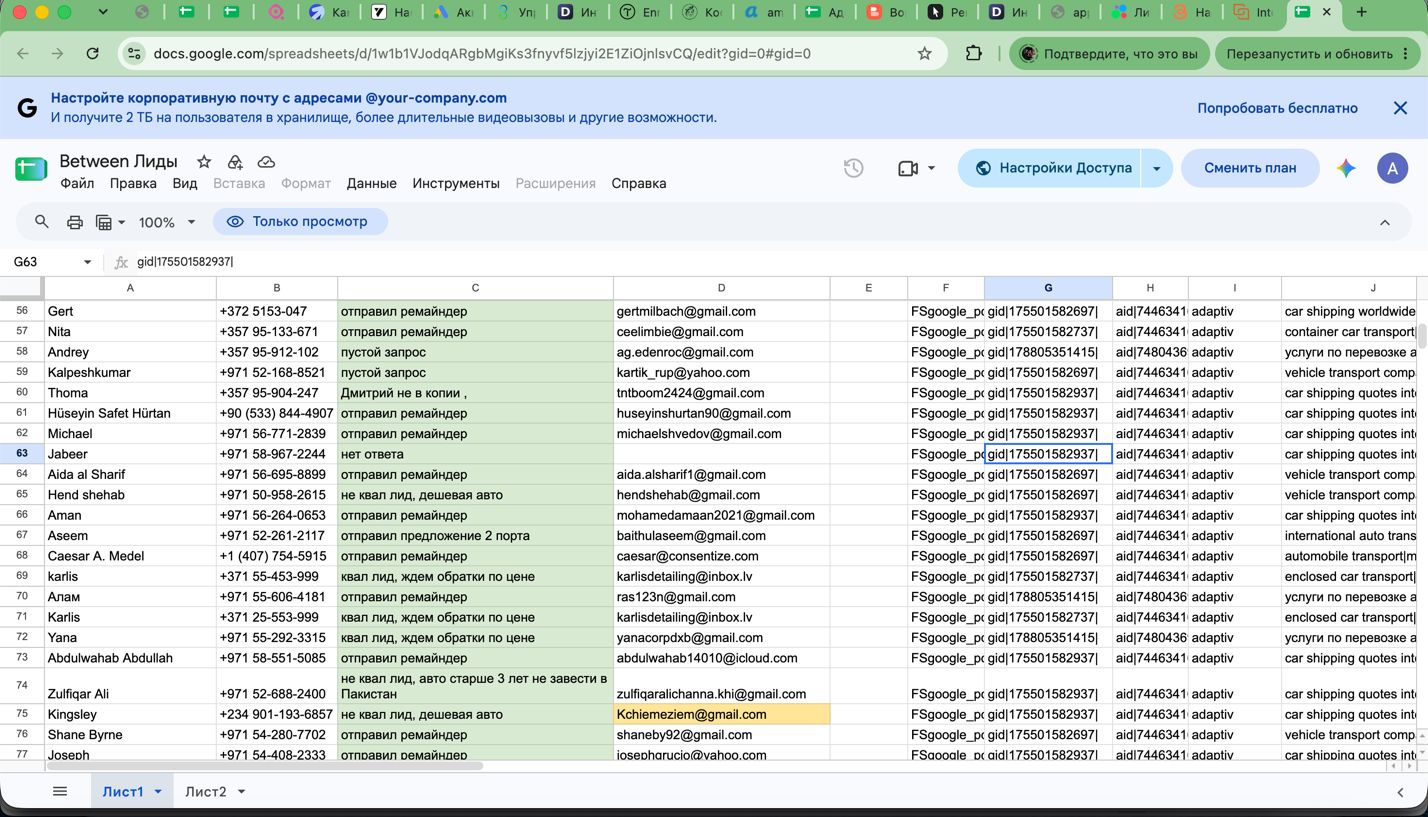This screenshot has height=817, width=1428.
Task: Bookmark this page with star icon
Action: [925, 54]
